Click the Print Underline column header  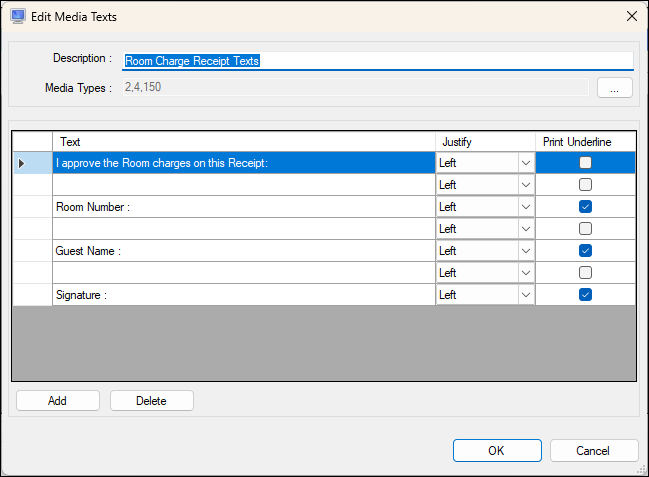pos(585,142)
